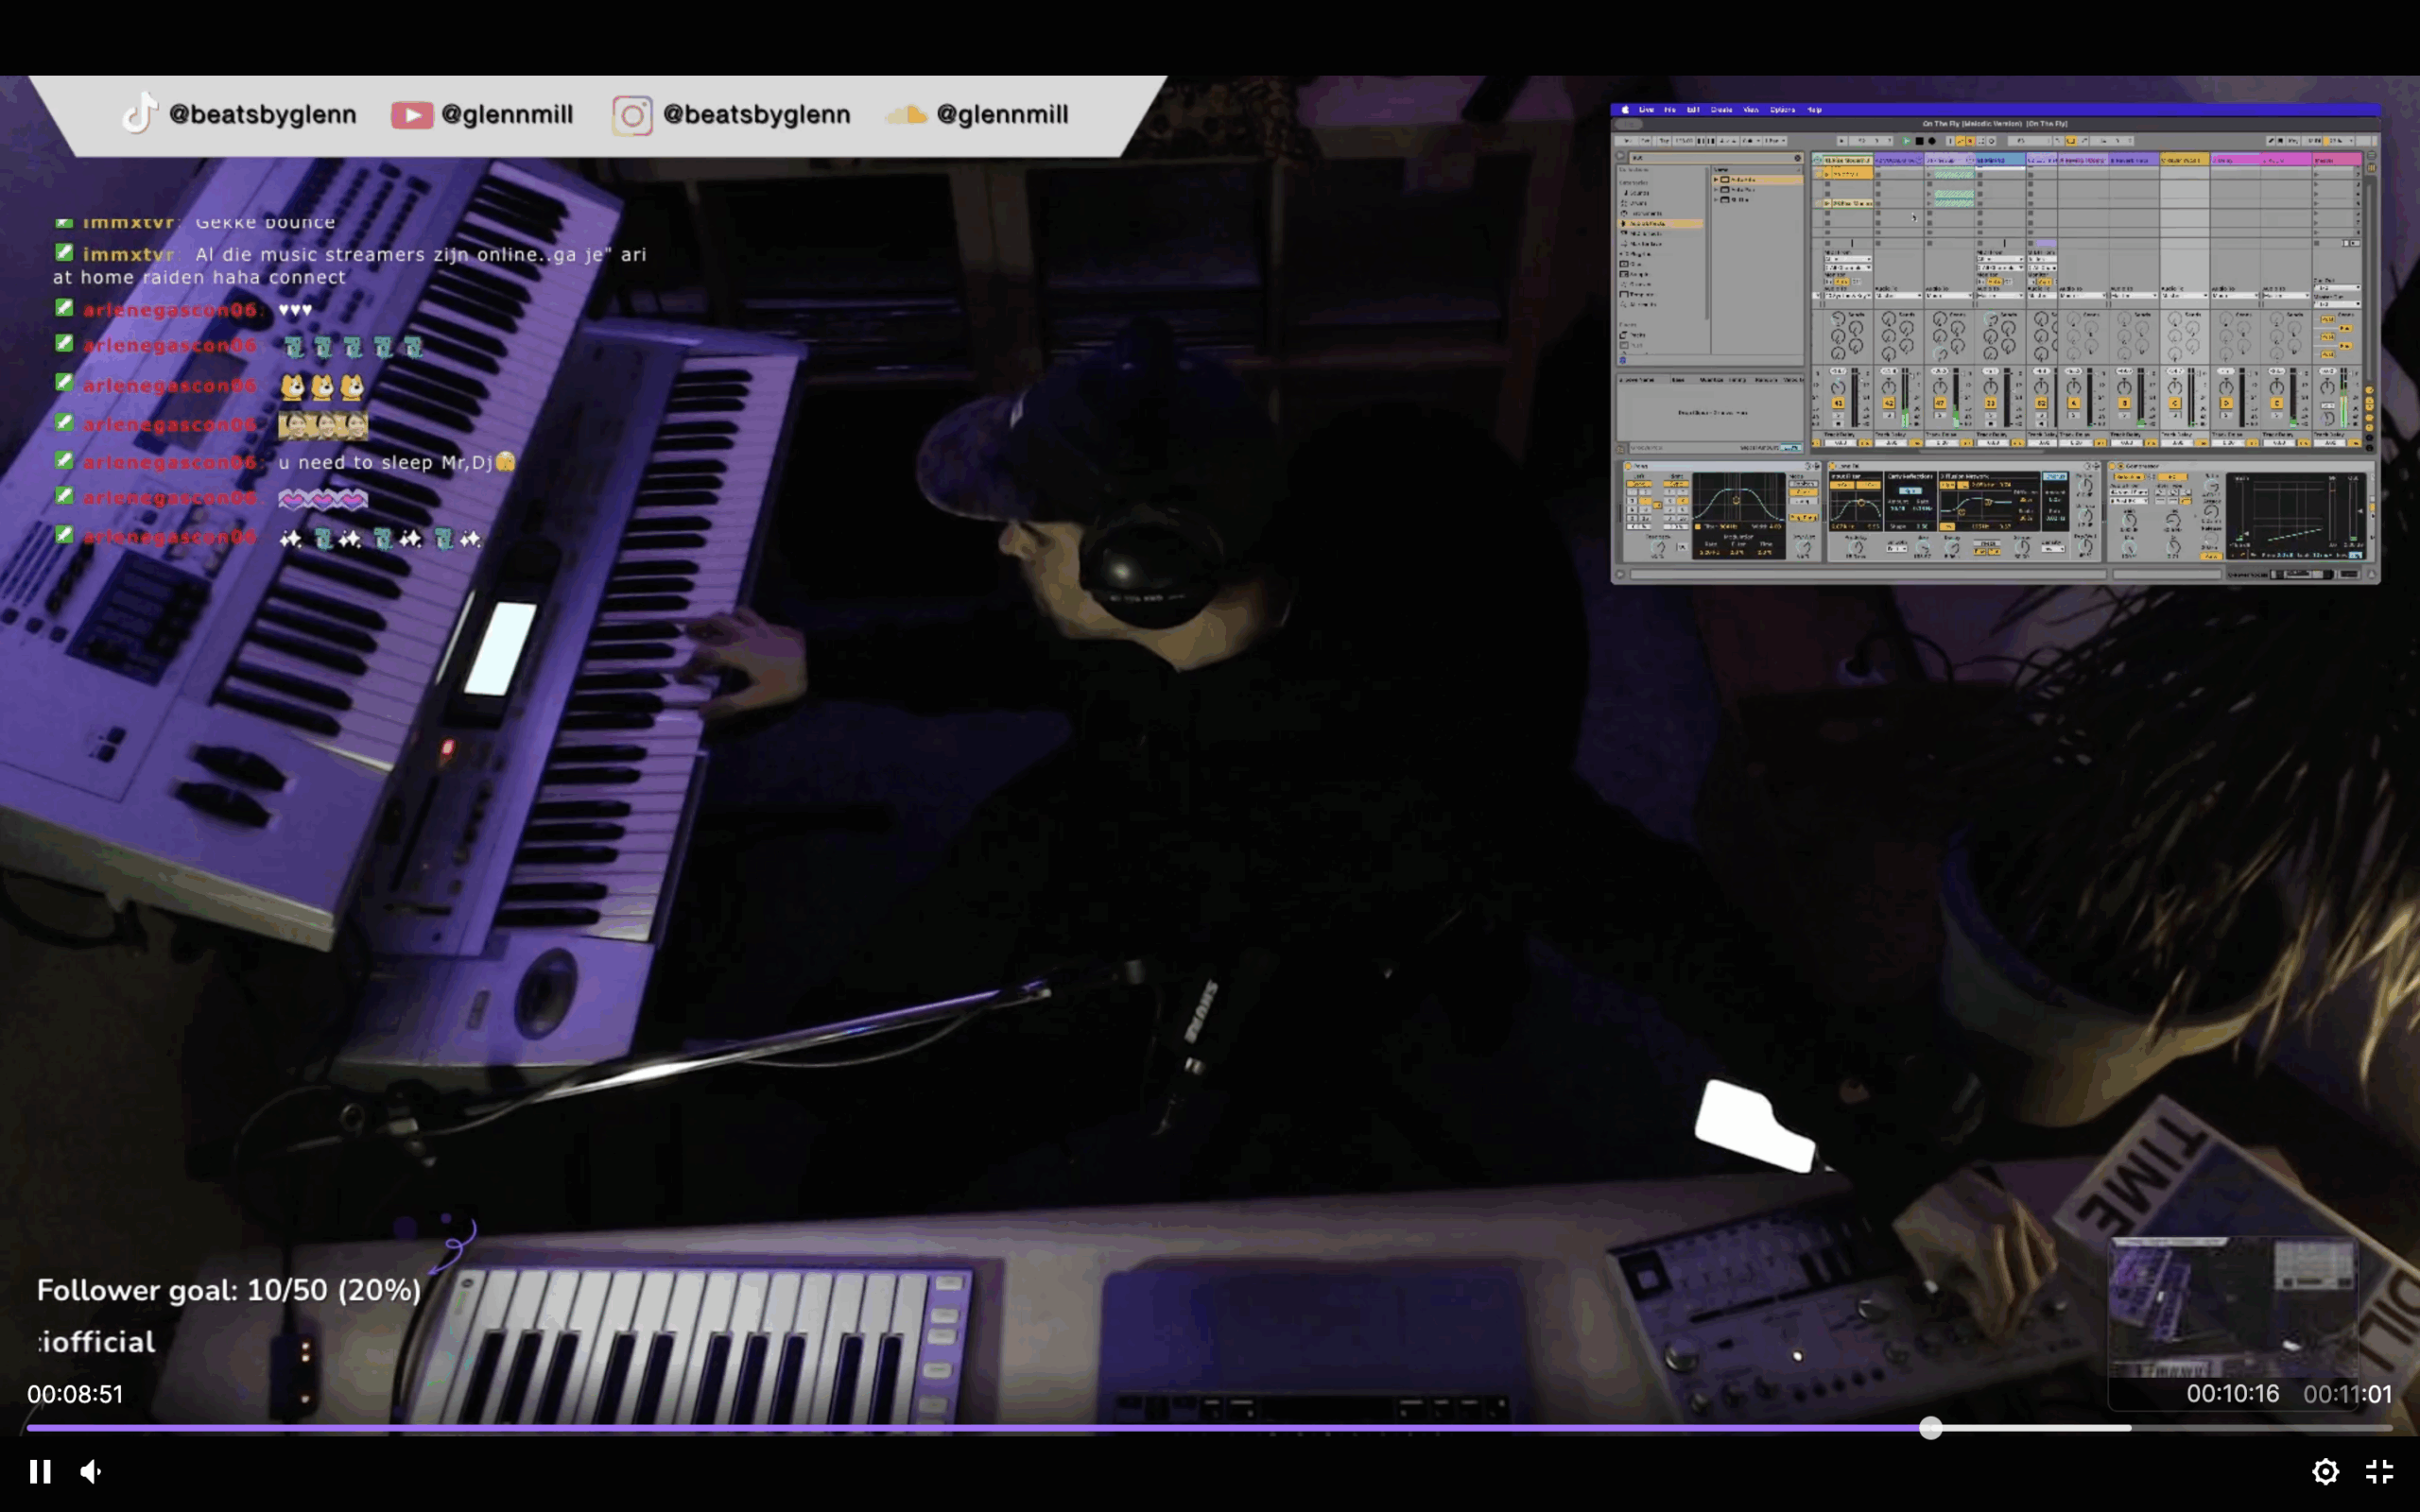2420x1512 pixels.
Task: Toggle the Compressor device on/off switch
Action: [x=2114, y=466]
